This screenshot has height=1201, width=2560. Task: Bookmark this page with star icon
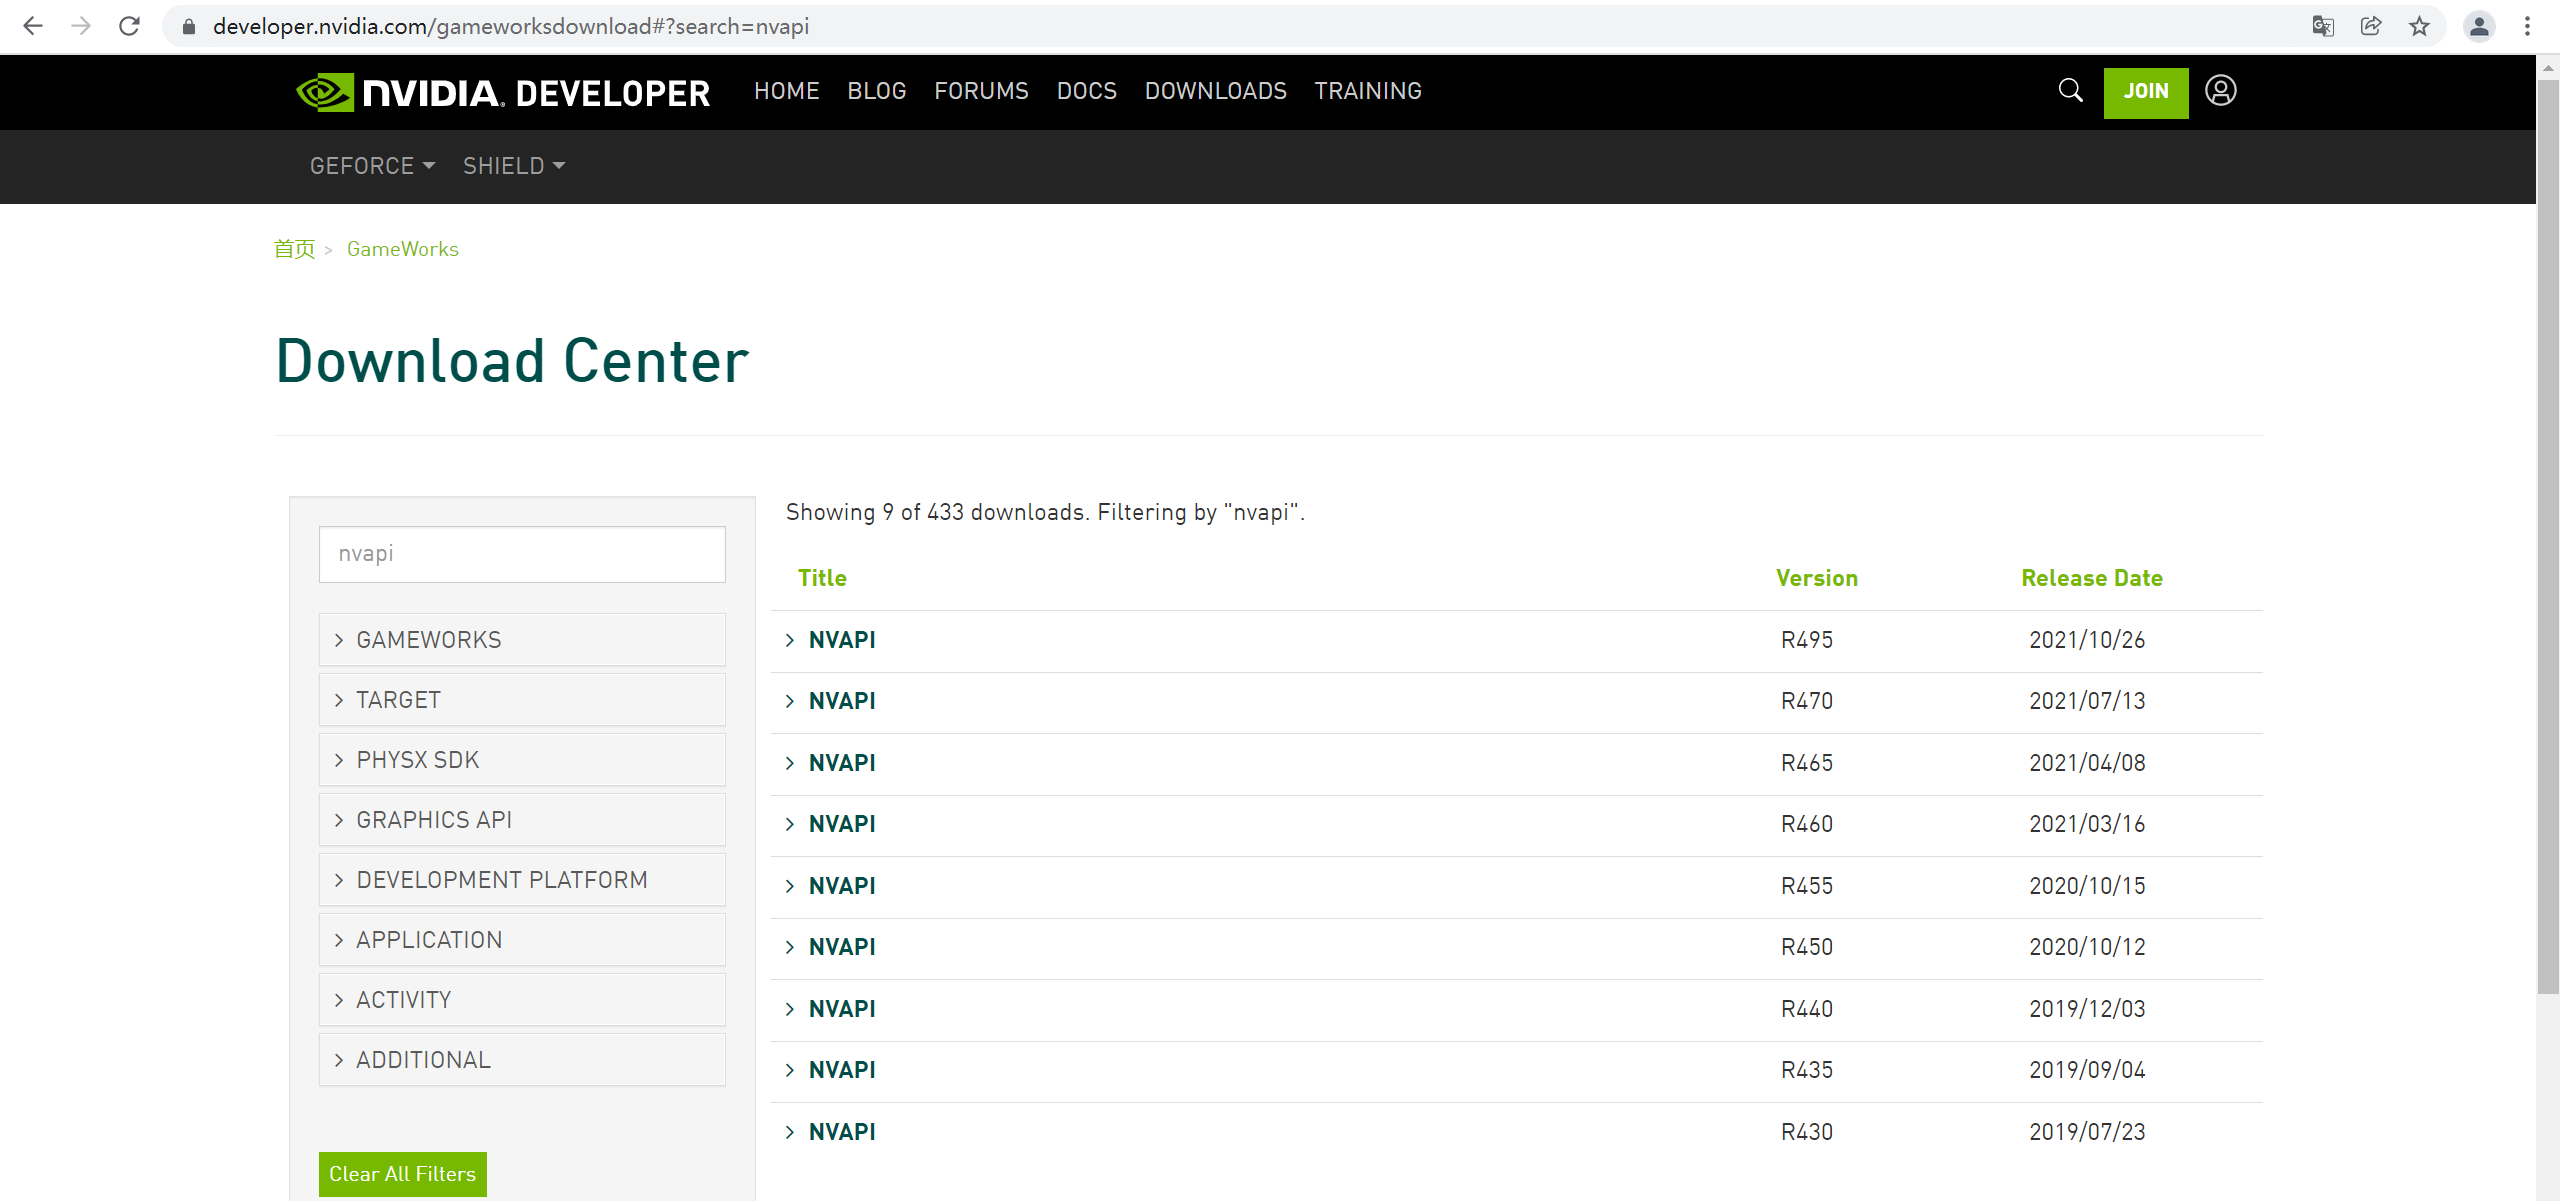pos(2419,26)
